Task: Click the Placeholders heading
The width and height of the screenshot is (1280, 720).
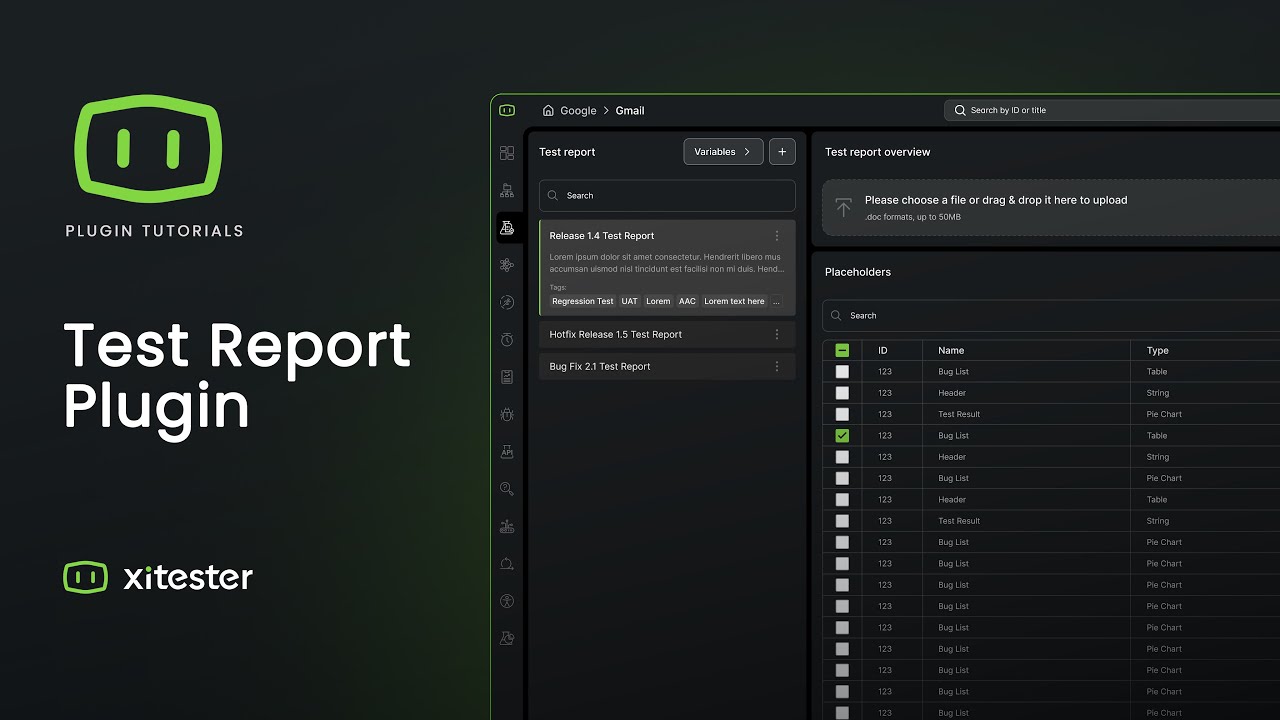Action: (x=858, y=272)
